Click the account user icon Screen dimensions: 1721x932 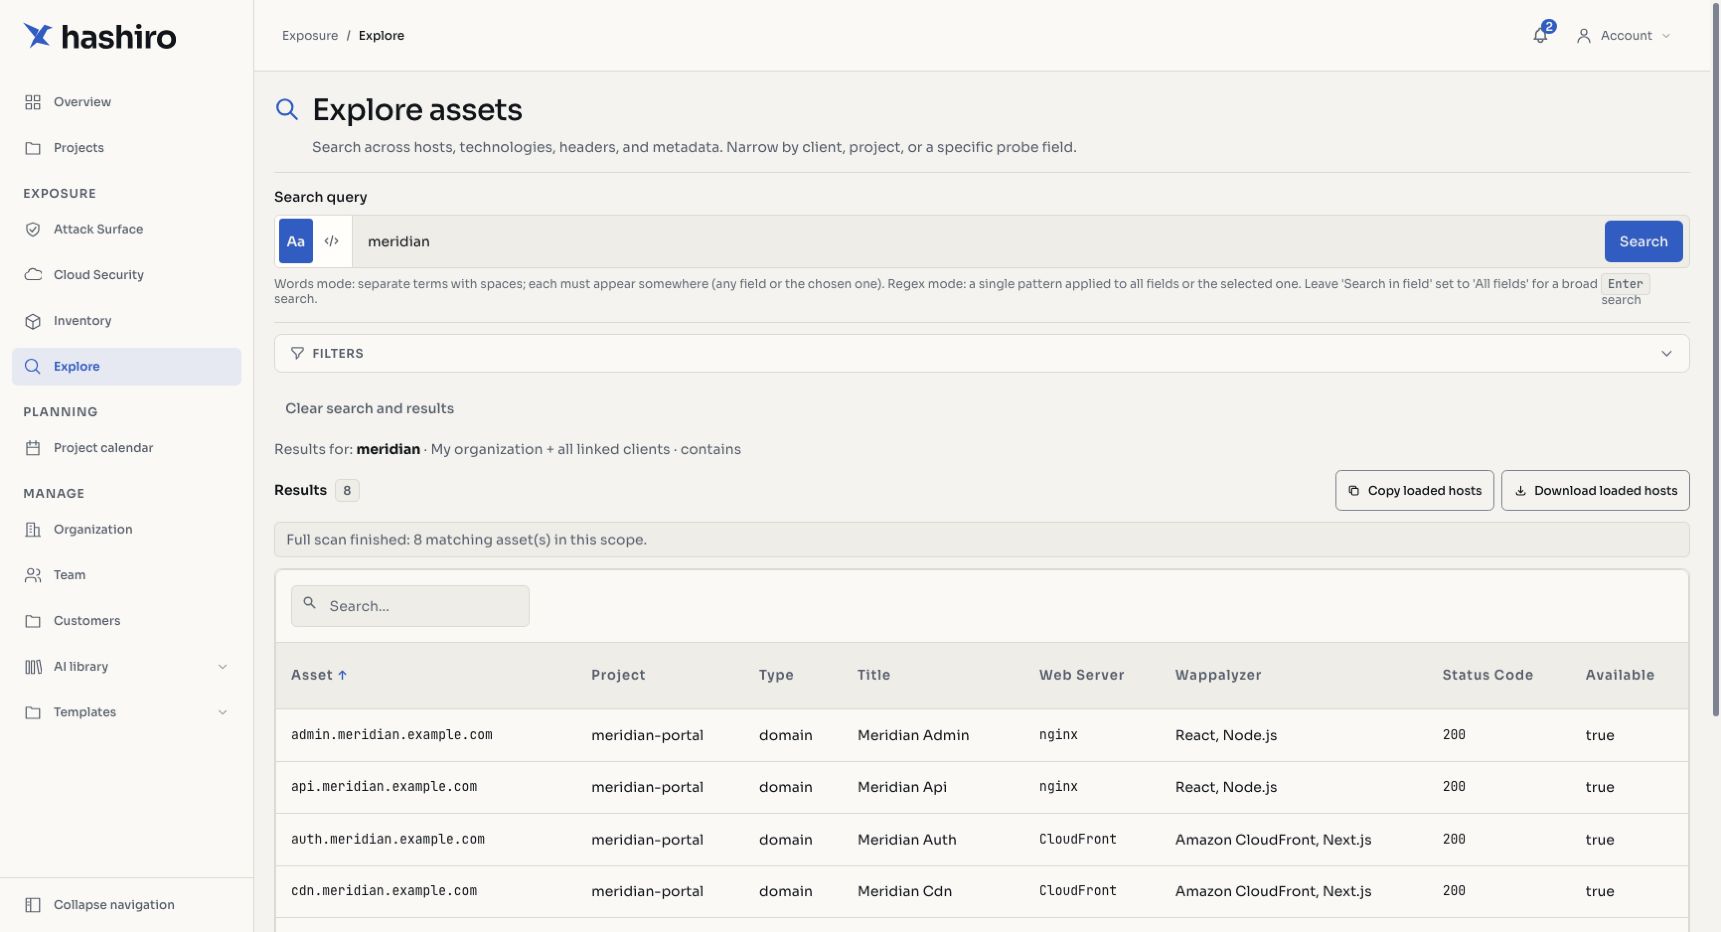pos(1584,36)
